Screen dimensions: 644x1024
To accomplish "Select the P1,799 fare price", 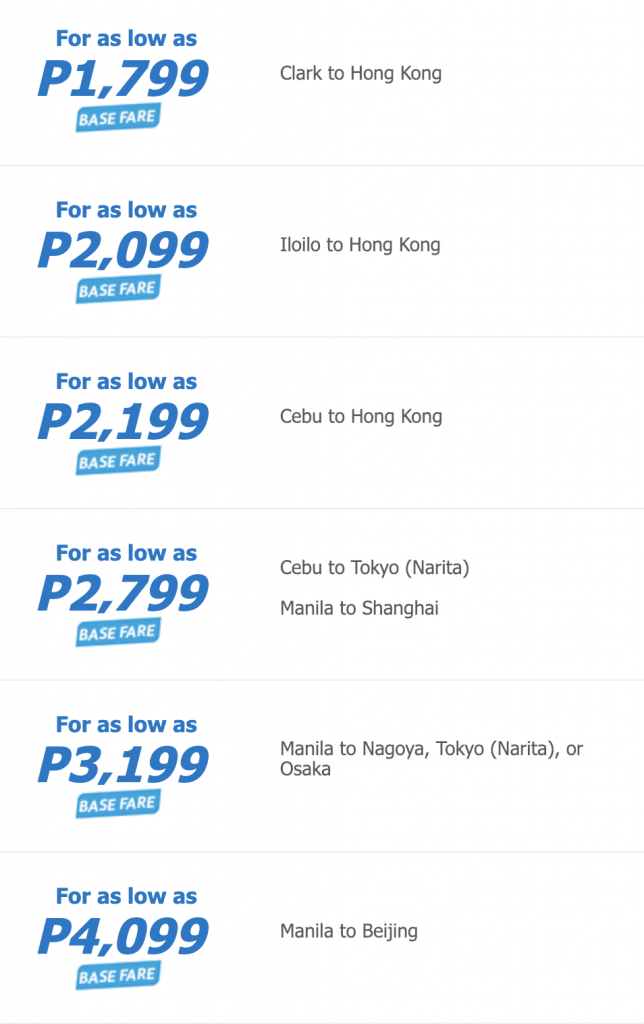I will tap(123, 80).
